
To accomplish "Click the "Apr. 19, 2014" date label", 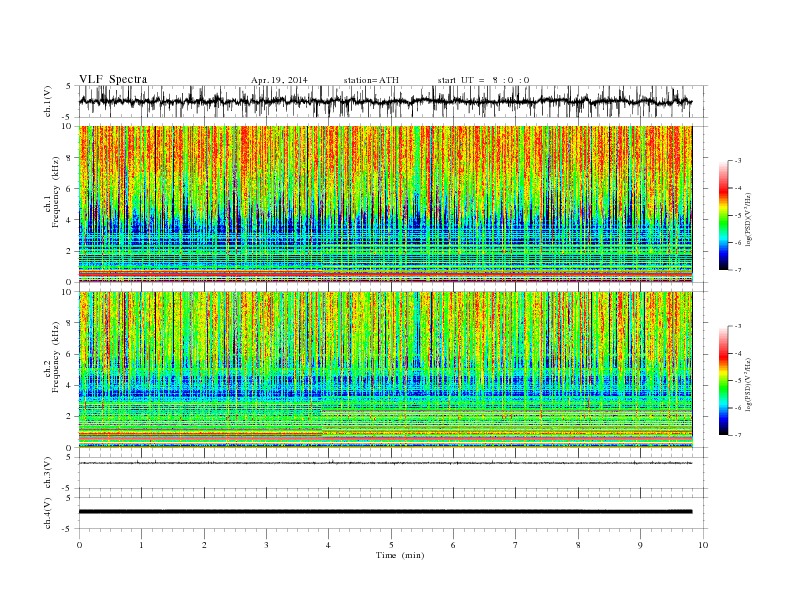I will (x=279, y=80).
